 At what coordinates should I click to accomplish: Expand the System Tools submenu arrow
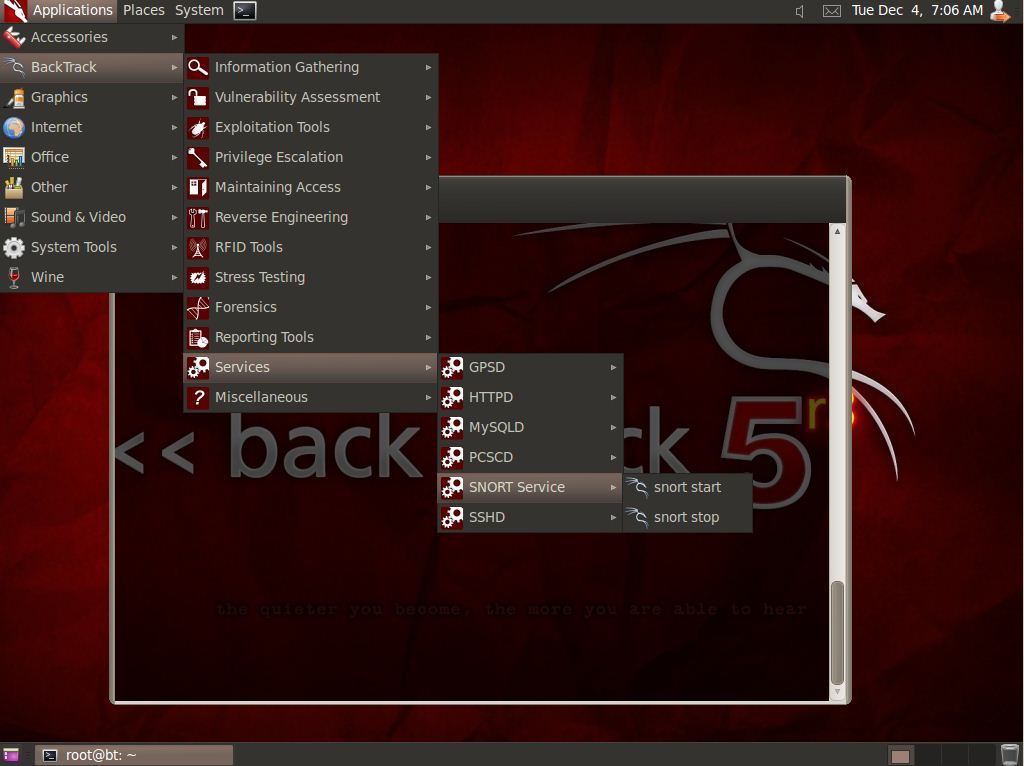click(174, 247)
